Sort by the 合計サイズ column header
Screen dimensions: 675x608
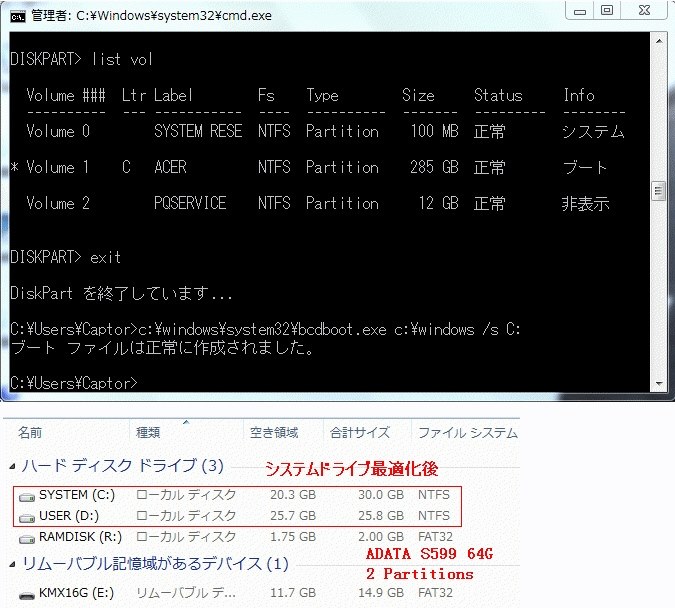click(360, 432)
